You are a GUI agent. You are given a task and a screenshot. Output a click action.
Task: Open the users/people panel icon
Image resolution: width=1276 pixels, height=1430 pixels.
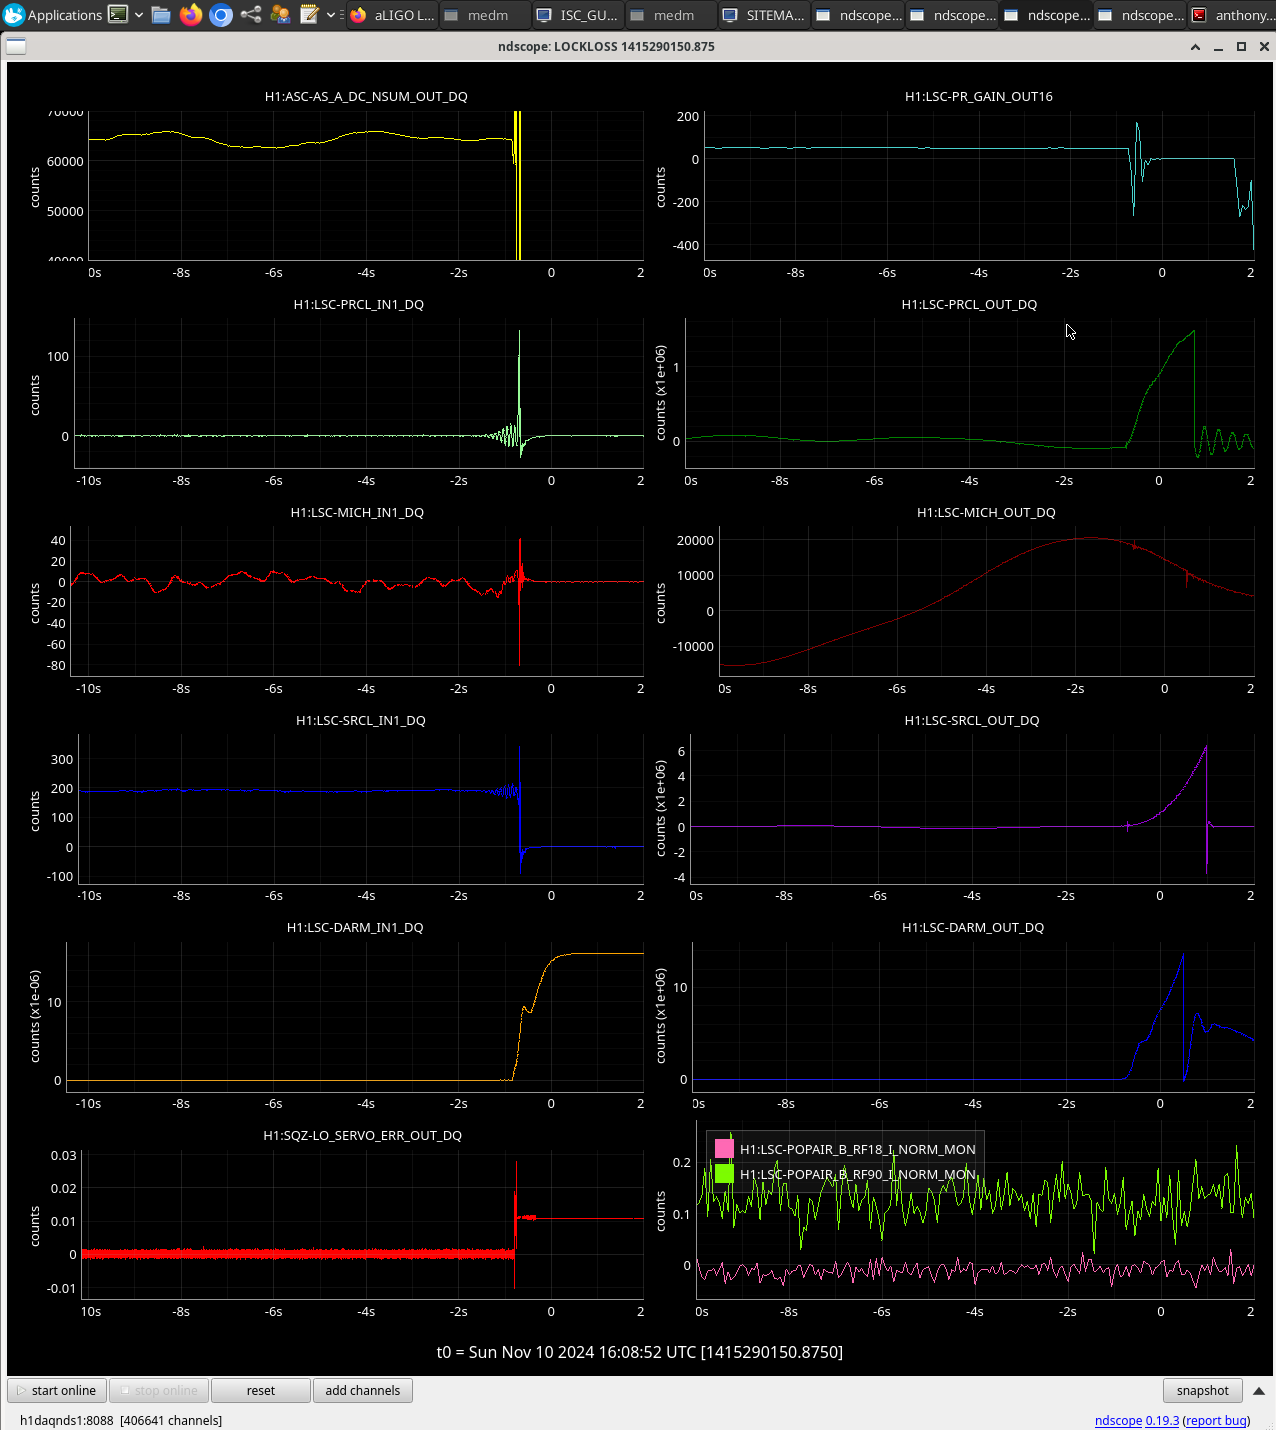(280, 15)
